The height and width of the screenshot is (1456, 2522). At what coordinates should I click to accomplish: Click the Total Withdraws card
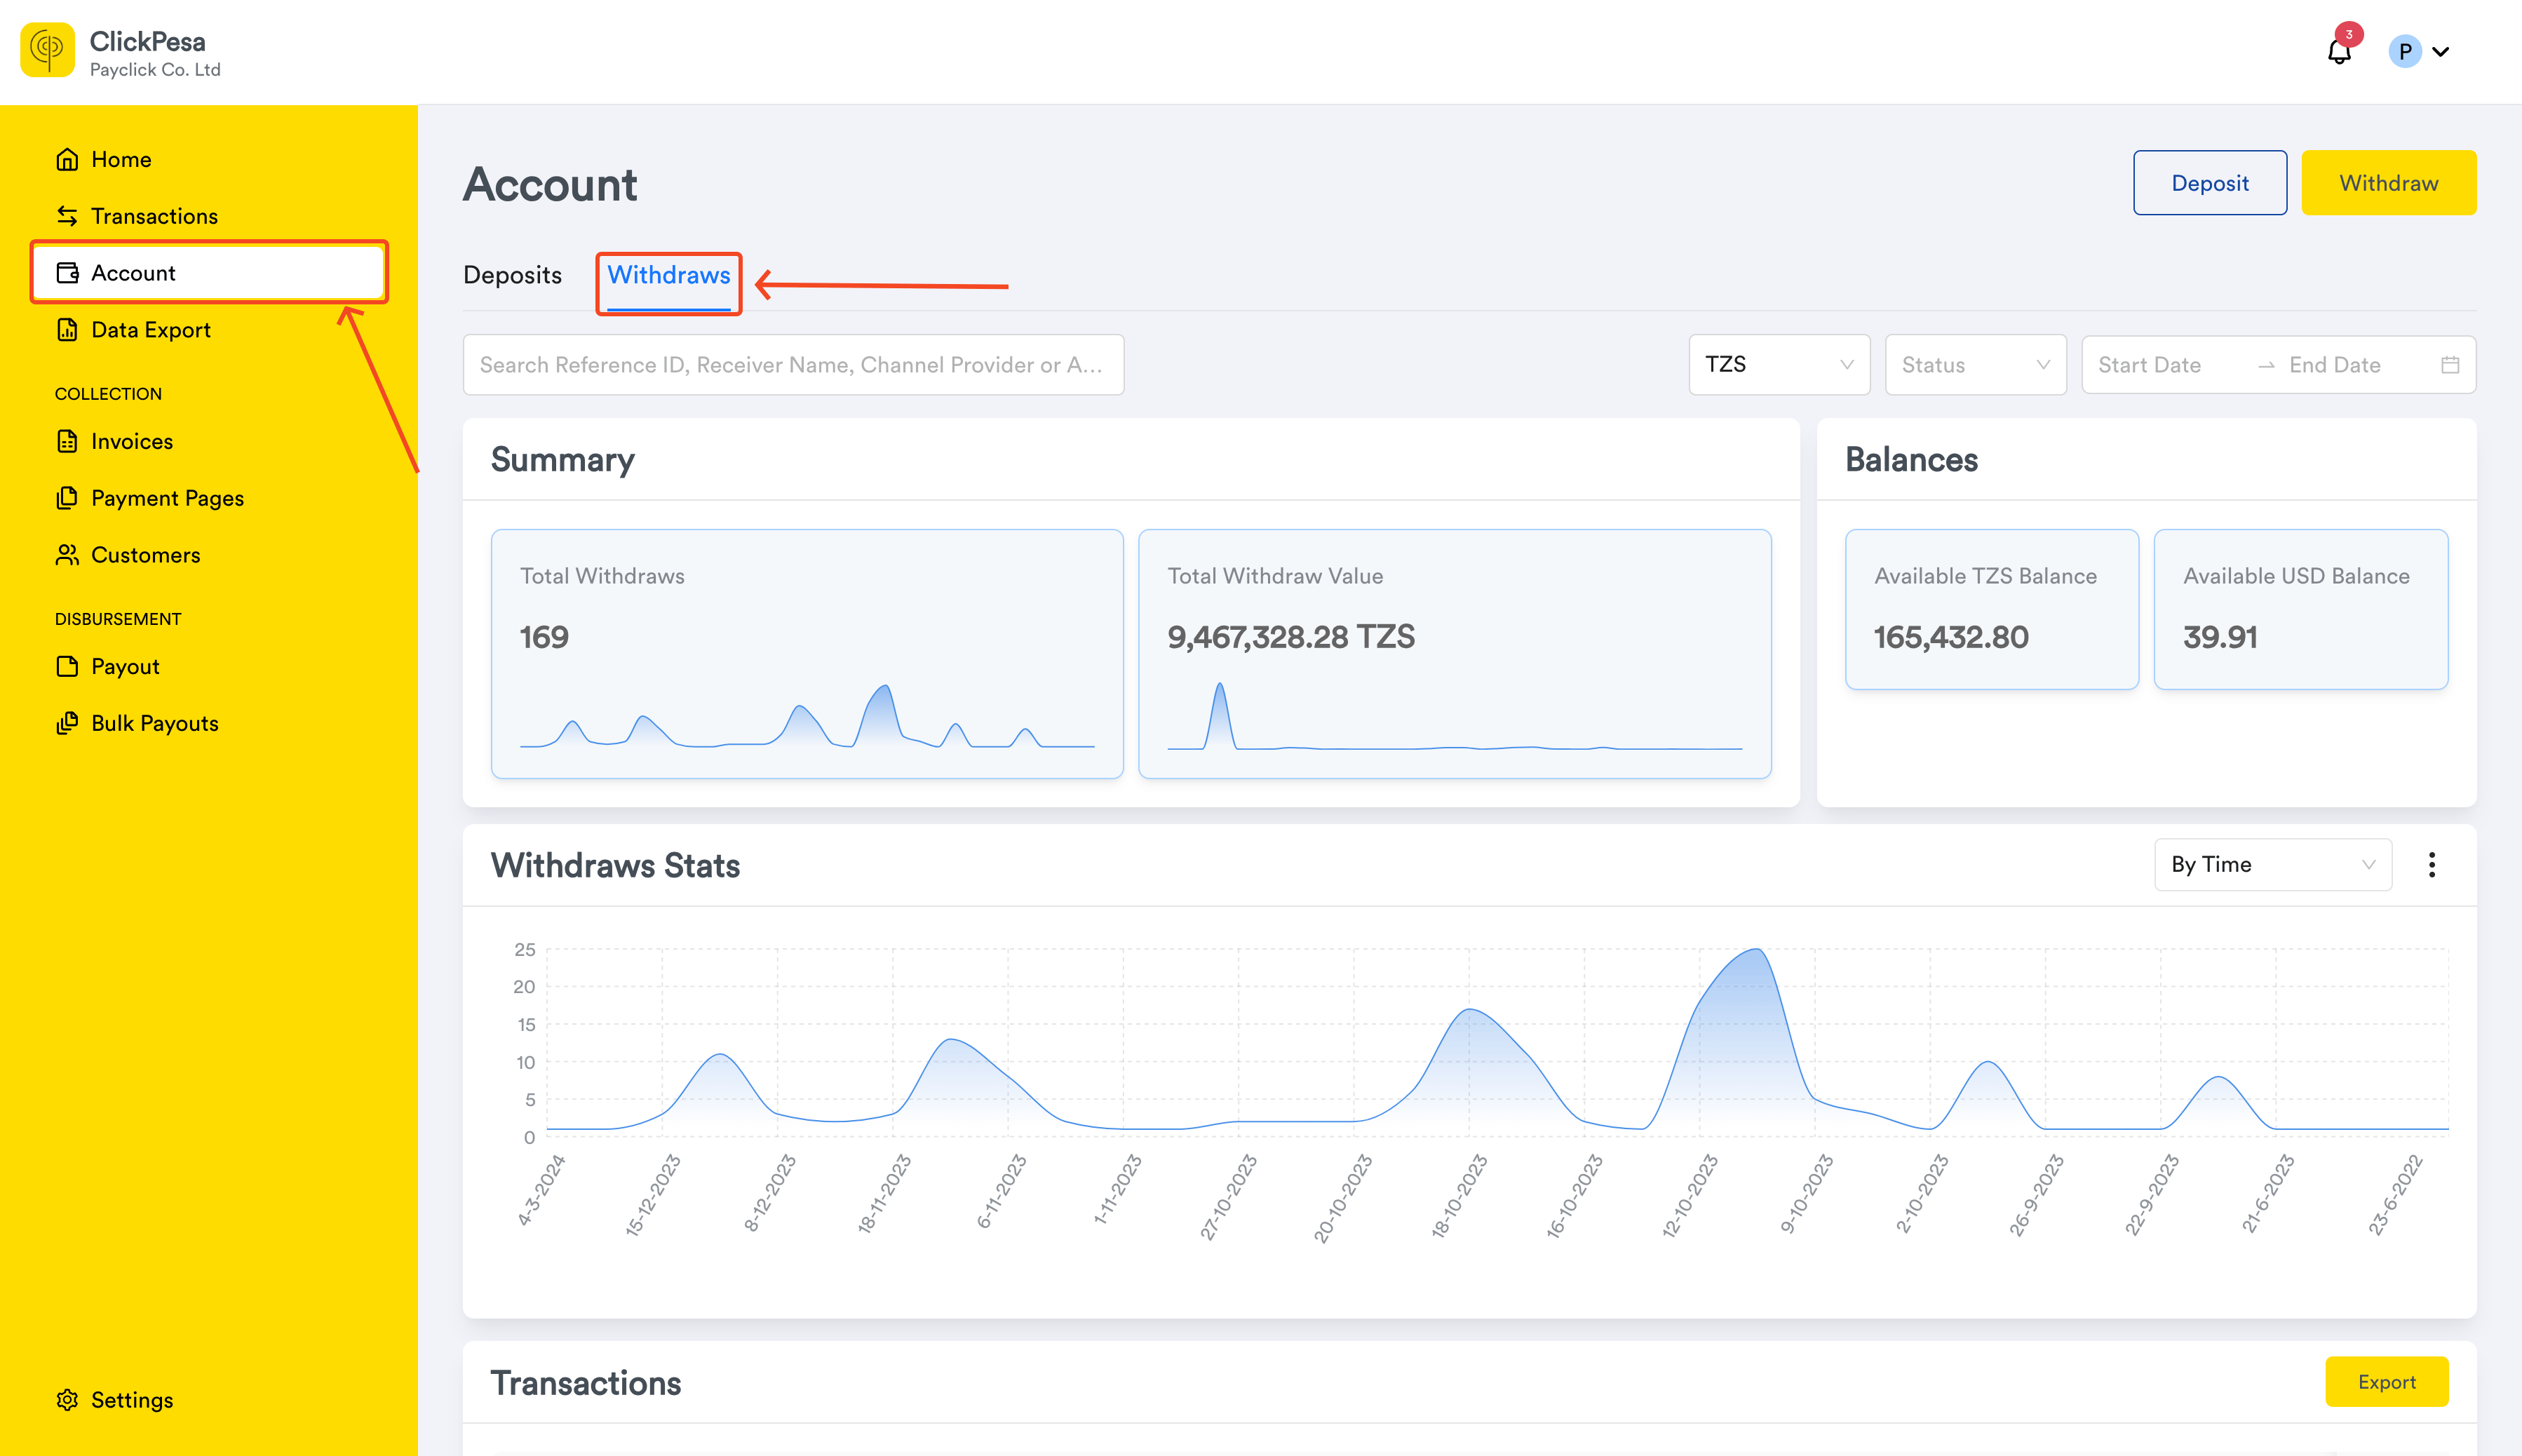(x=807, y=654)
